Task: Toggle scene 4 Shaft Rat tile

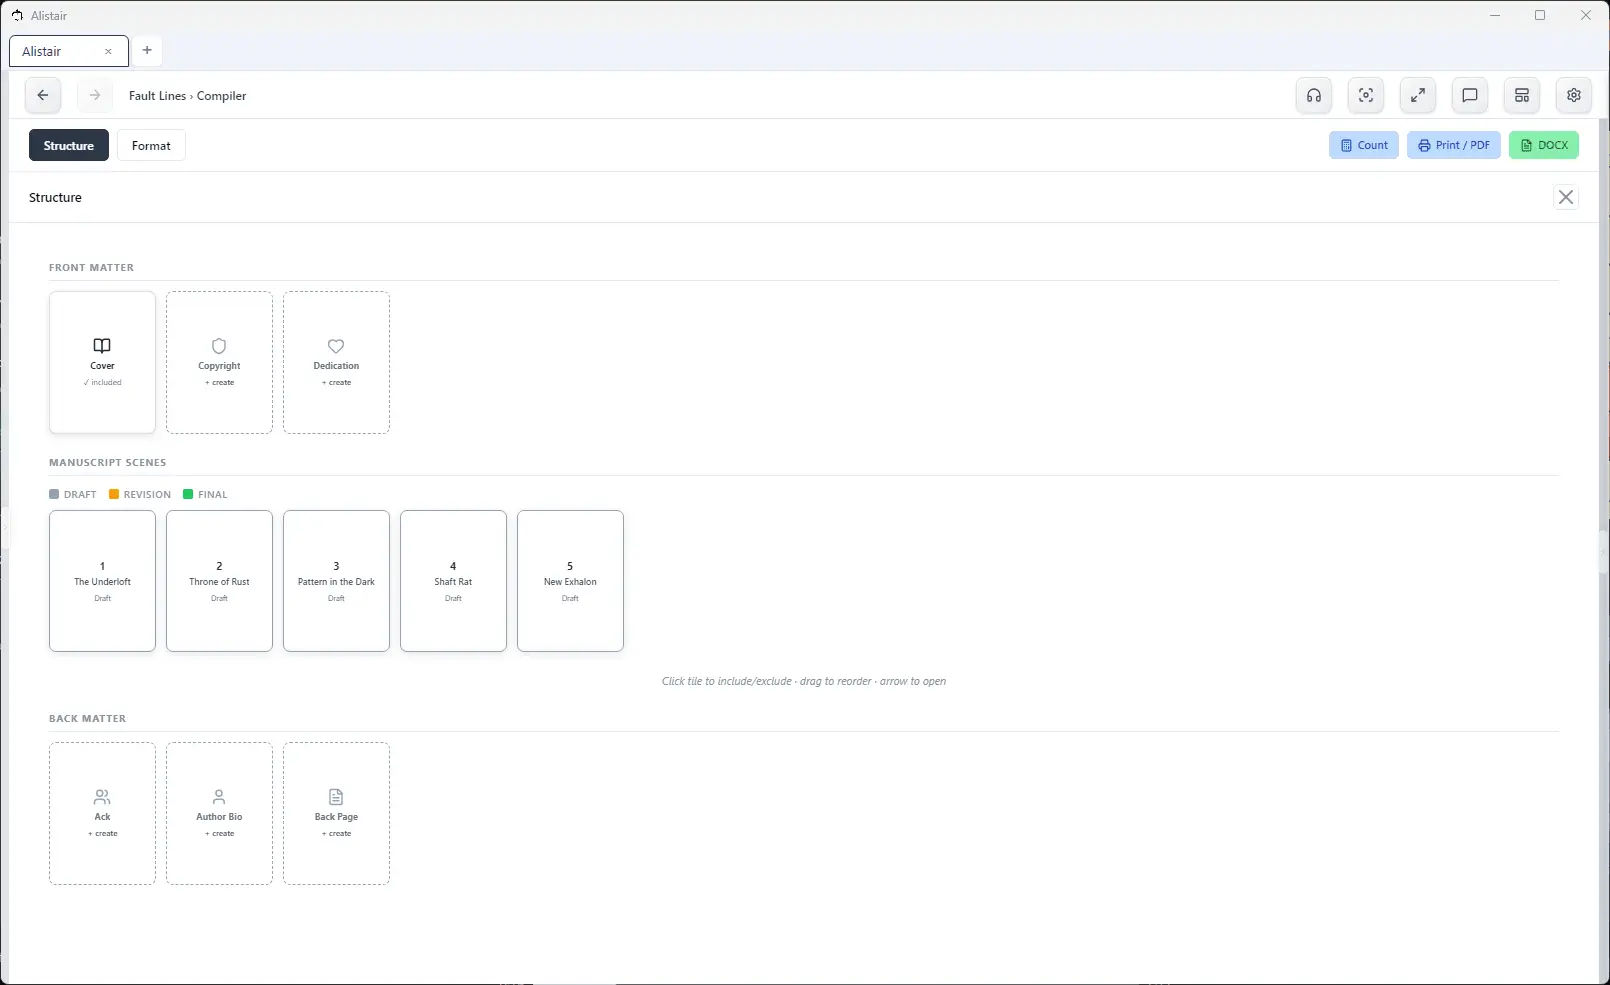Action: (x=453, y=581)
